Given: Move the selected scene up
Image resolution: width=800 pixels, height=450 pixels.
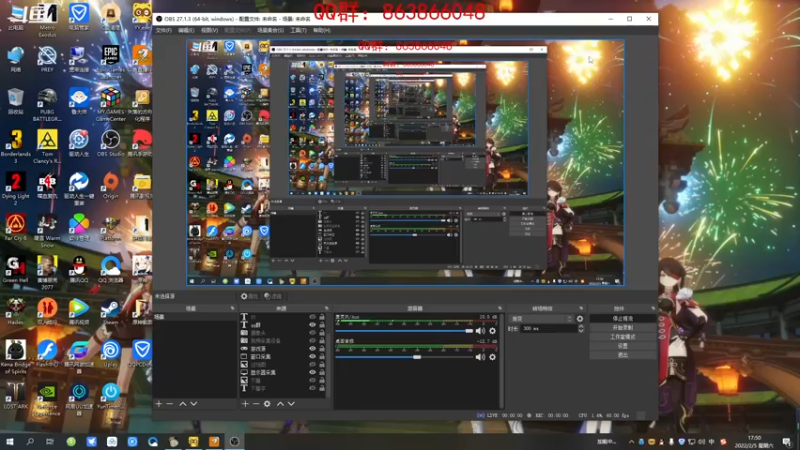Looking at the screenshot, I should [x=183, y=404].
